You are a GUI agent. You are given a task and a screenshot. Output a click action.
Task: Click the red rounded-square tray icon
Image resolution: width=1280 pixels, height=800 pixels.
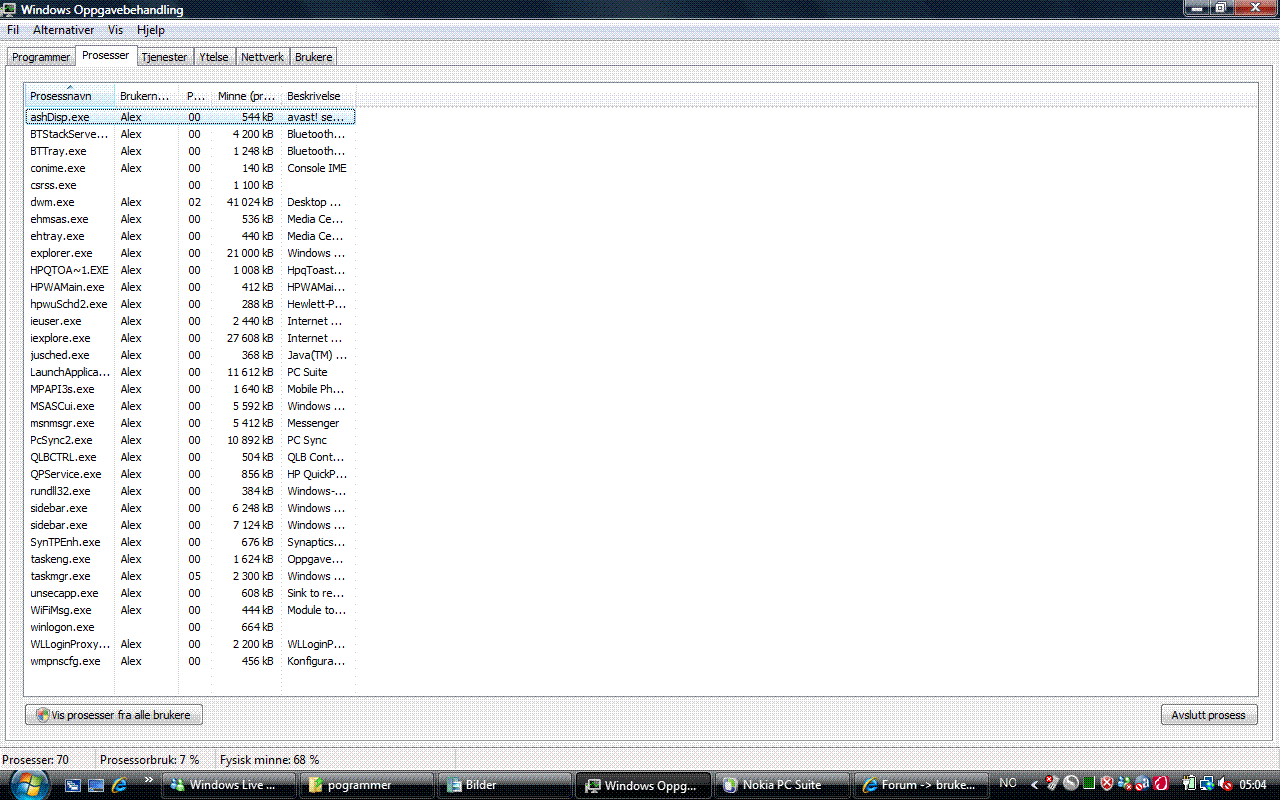(1161, 784)
